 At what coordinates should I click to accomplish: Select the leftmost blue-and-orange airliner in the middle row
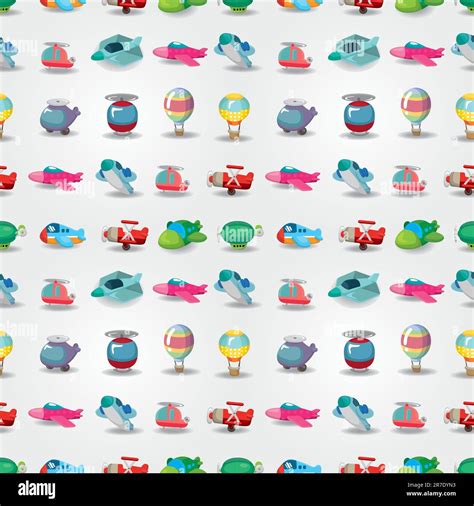pyautogui.click(x=63, y=235)
